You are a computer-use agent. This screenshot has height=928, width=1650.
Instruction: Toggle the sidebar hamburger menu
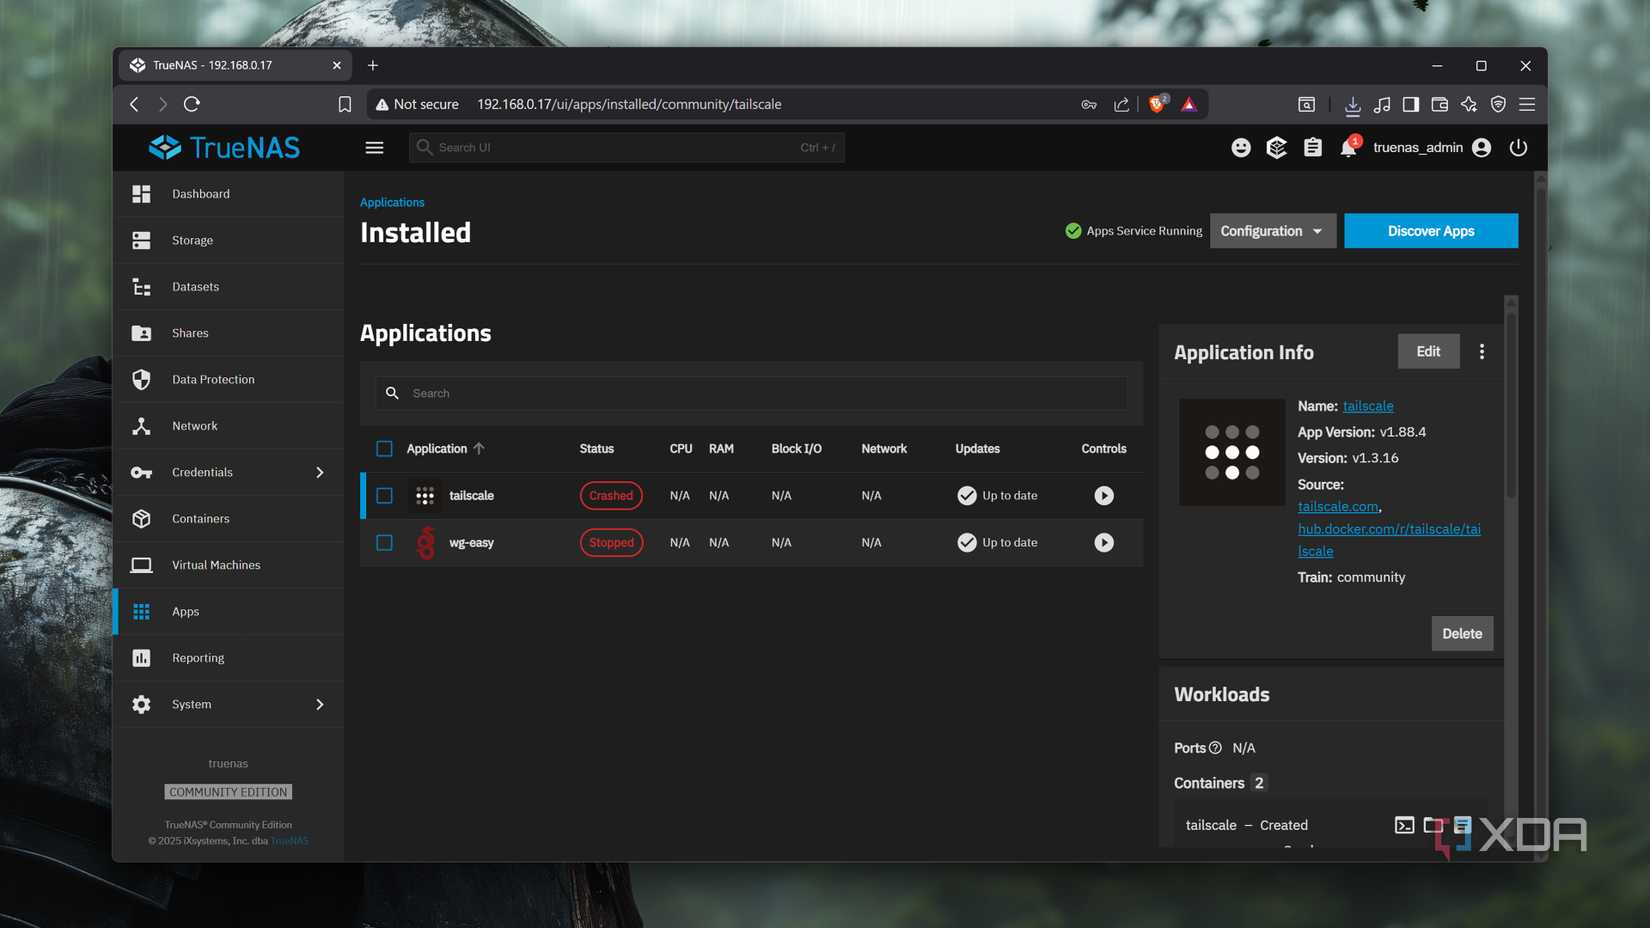(x=374, y=148)
